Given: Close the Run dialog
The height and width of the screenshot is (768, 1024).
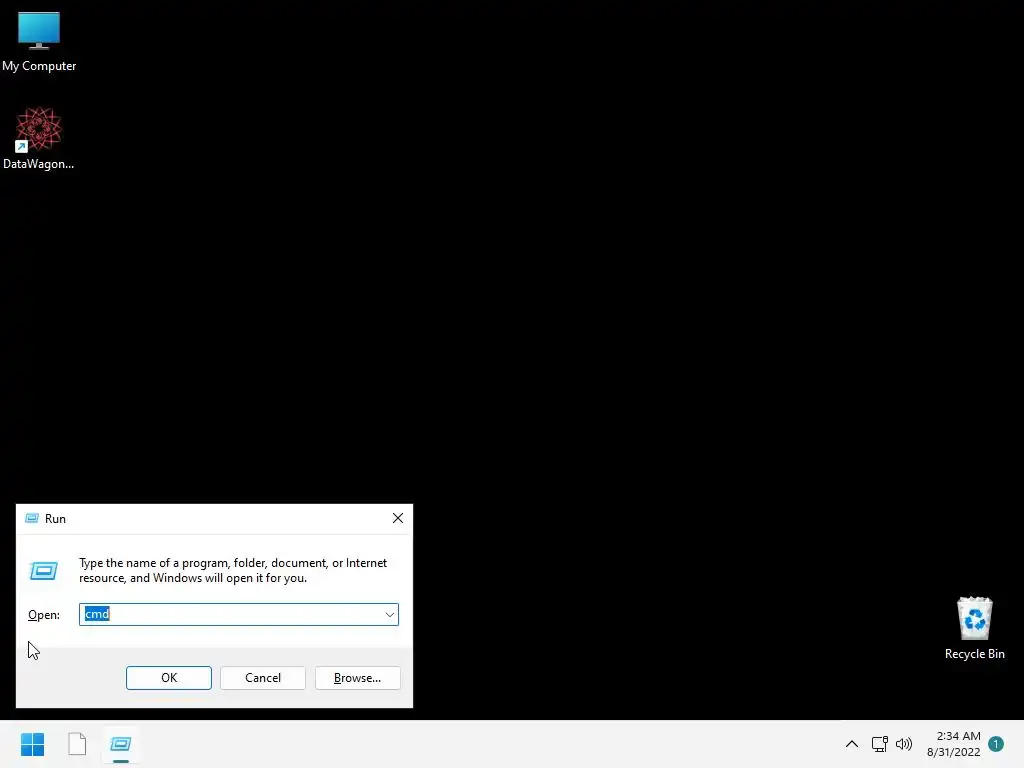Looking at the screenshot, I should (x=398, y=519).
